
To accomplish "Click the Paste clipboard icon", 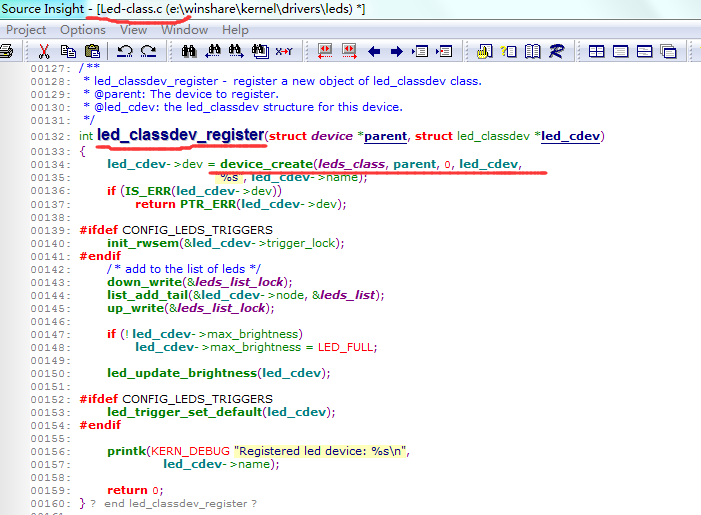I will coord(93,51).
